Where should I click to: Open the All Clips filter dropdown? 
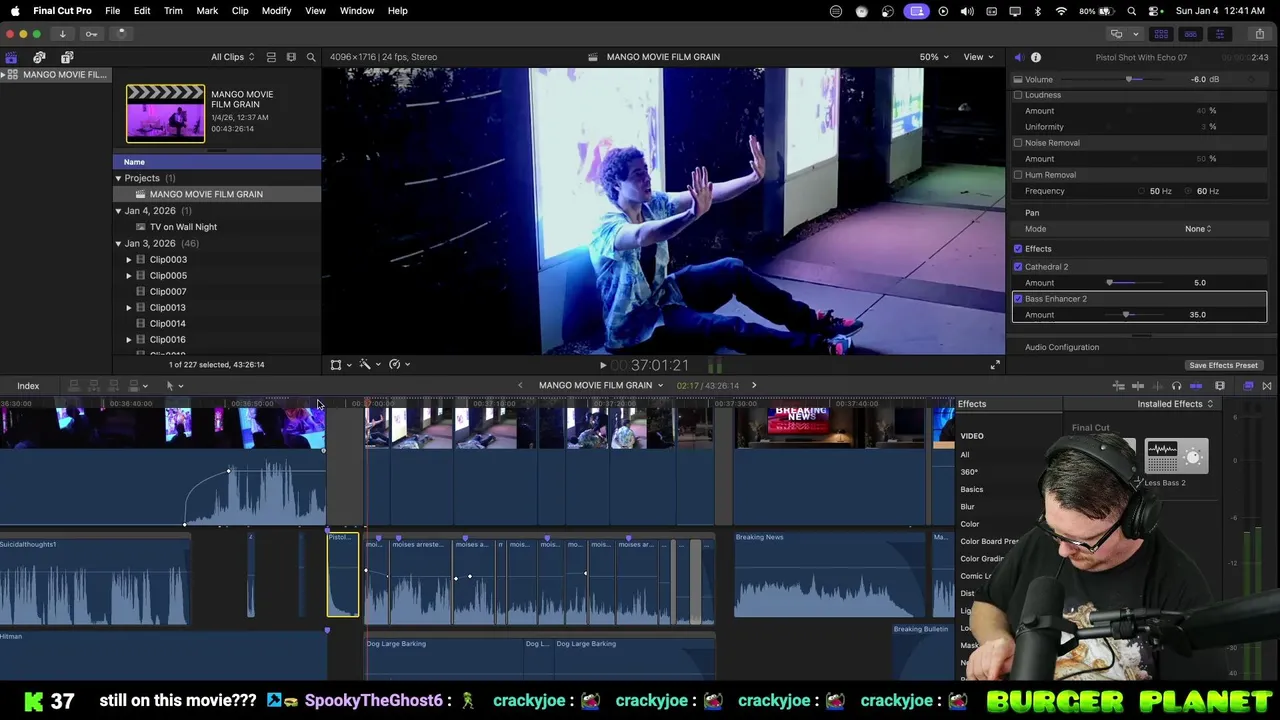[232, 57]
